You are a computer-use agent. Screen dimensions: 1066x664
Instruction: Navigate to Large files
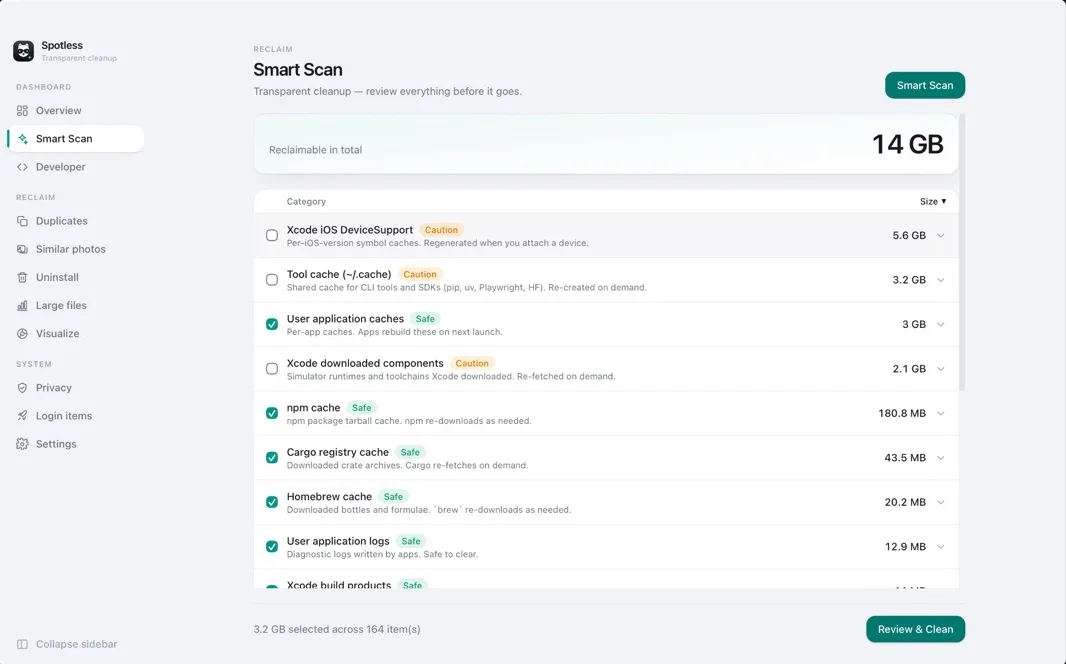(x=75, y=306)
